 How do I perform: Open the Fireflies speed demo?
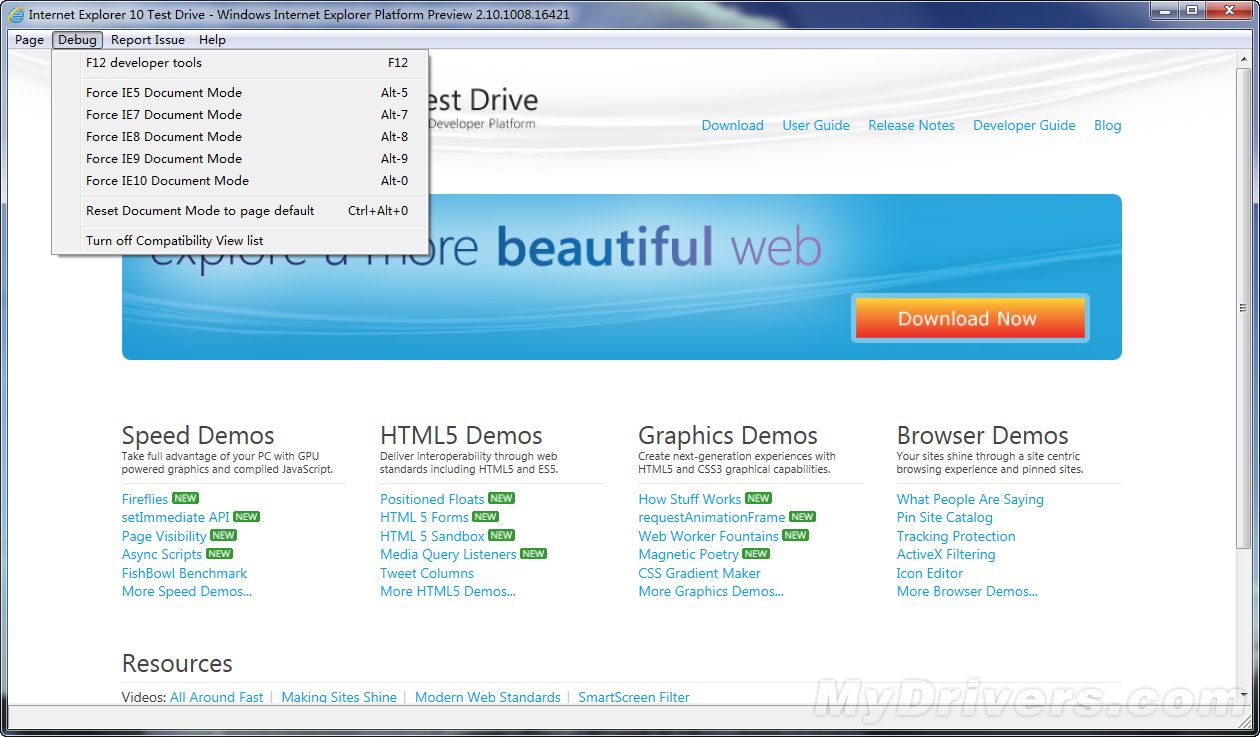pyautogui.click(x=145, y=499)
